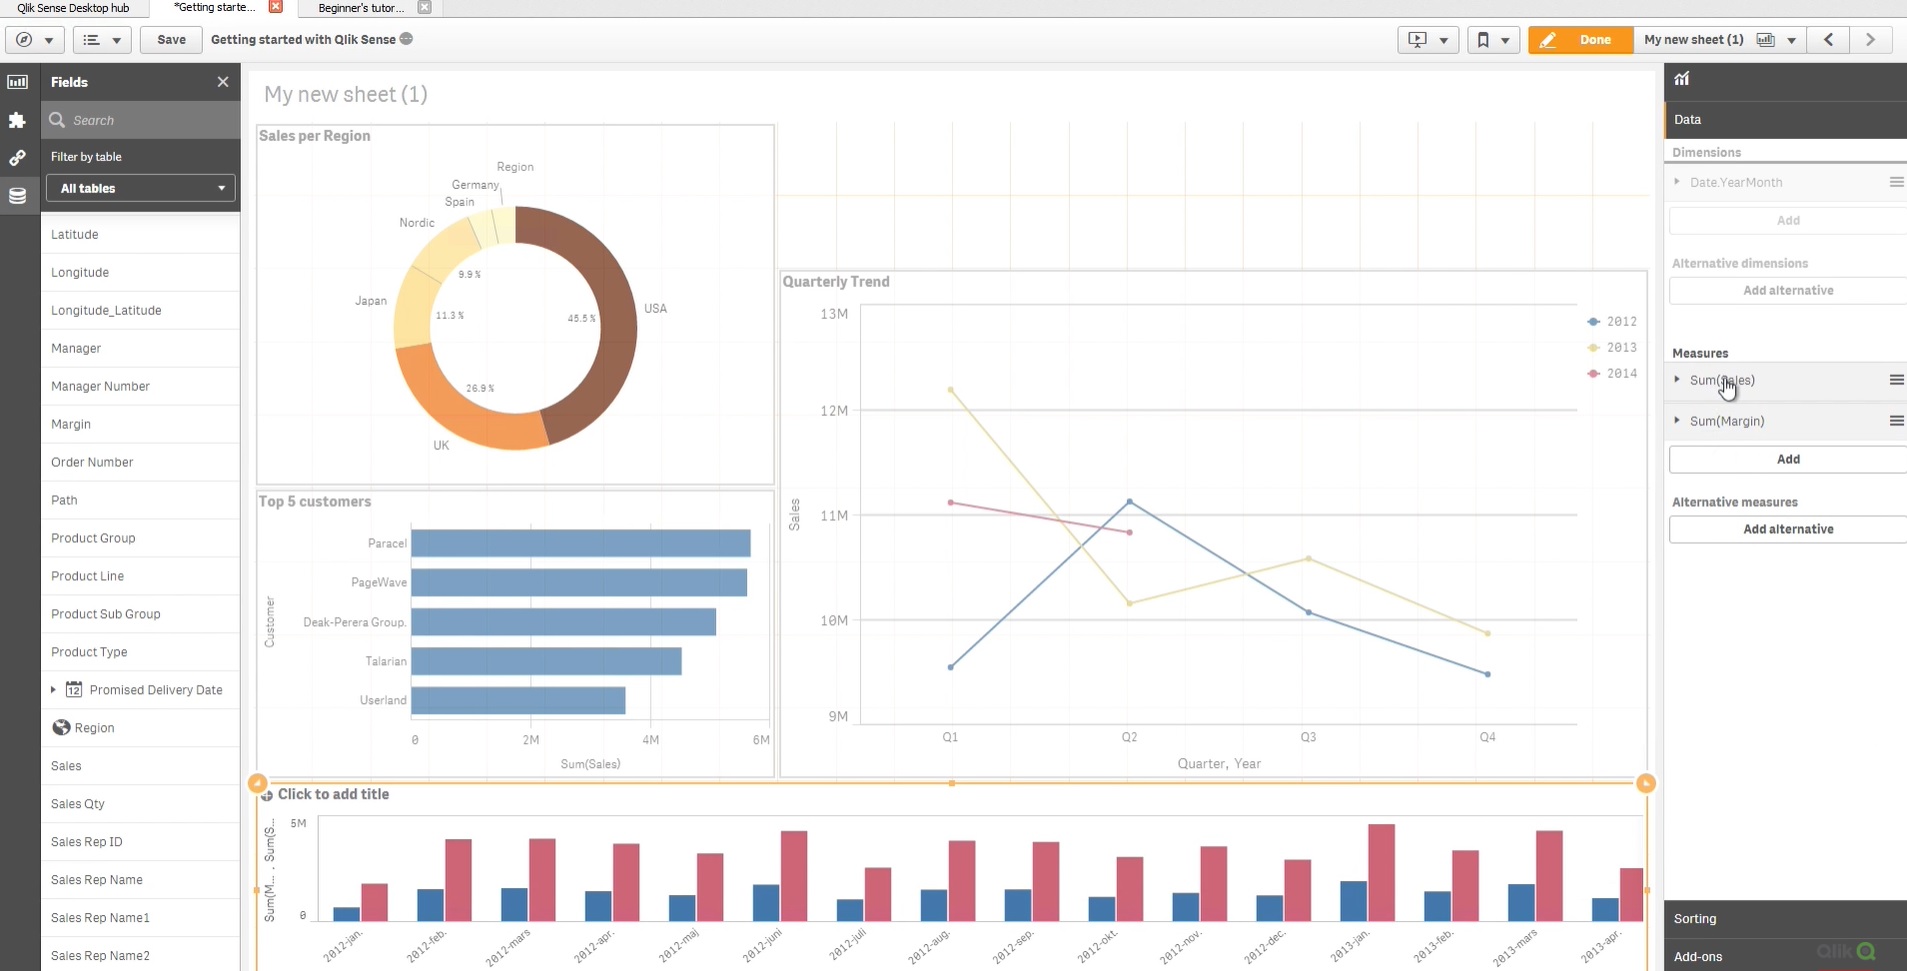Open the Data section in properties
Viewport: 1907px width, 971px height.
click(1786, 119)
